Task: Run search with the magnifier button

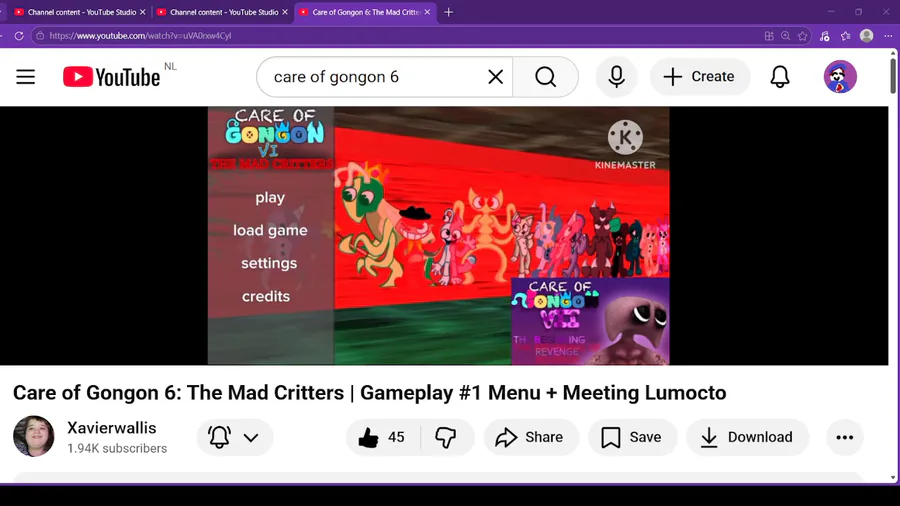Action: [x=545, y=77]
